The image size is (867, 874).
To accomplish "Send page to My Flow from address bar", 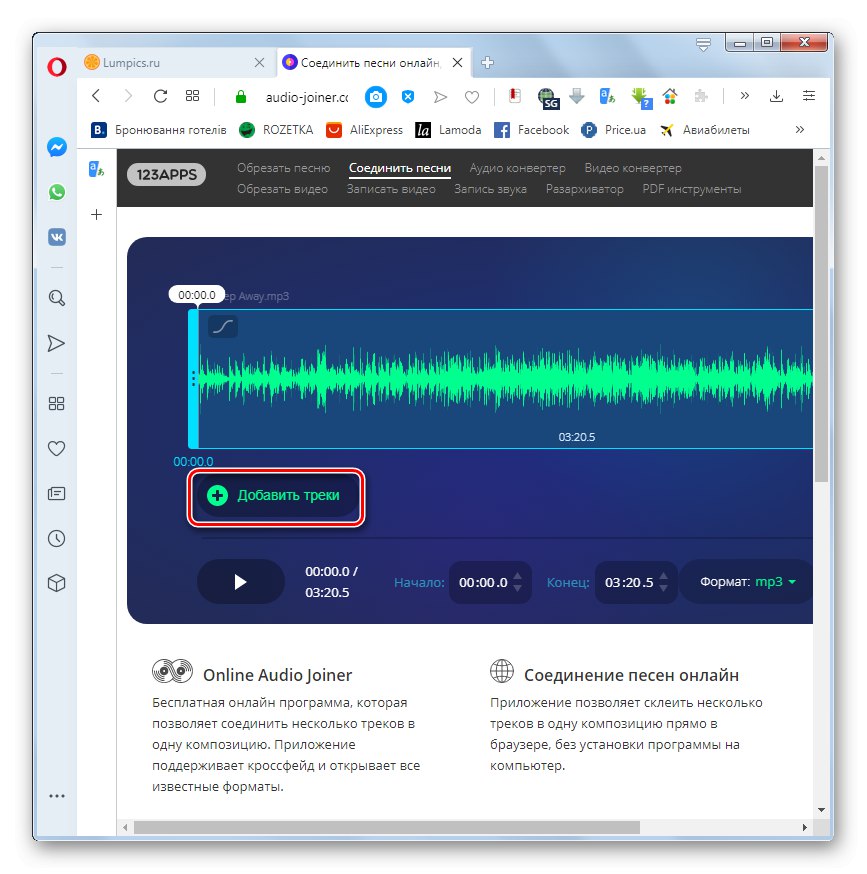I will click(440, 97).
